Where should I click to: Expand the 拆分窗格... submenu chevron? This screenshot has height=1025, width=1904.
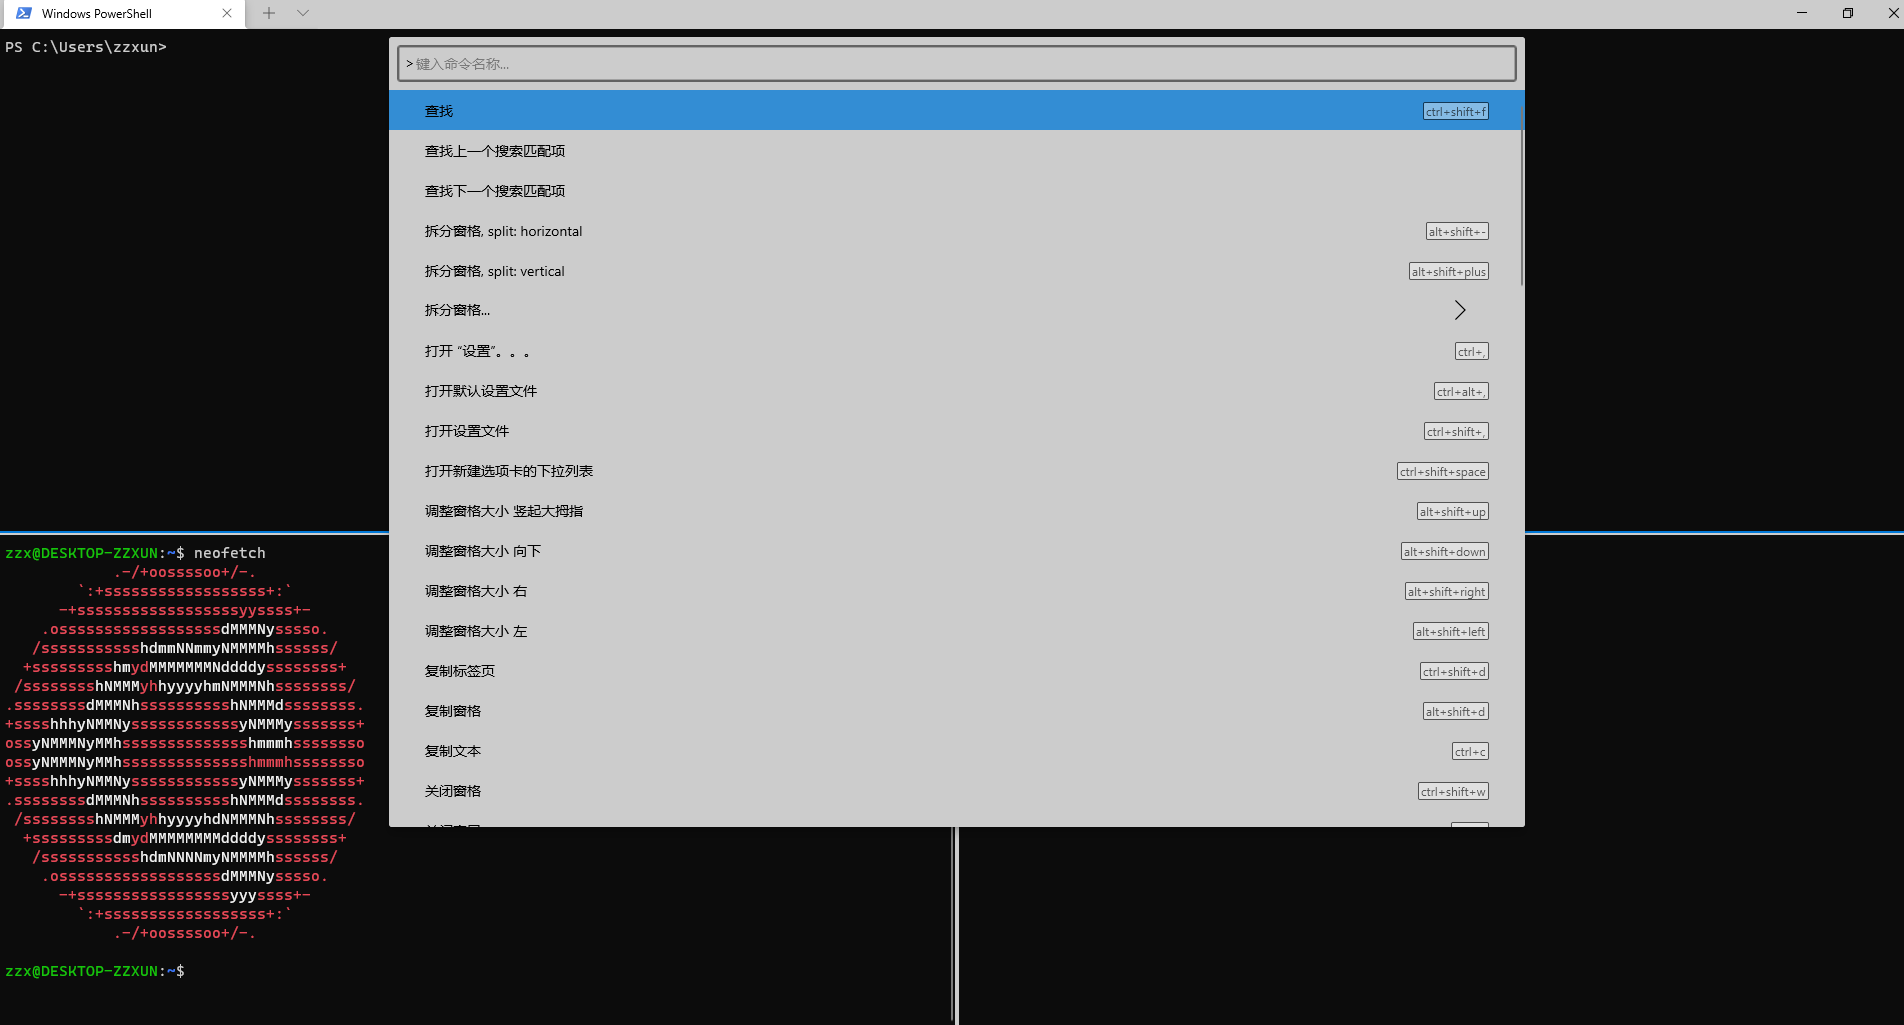tap(1460, 310)
